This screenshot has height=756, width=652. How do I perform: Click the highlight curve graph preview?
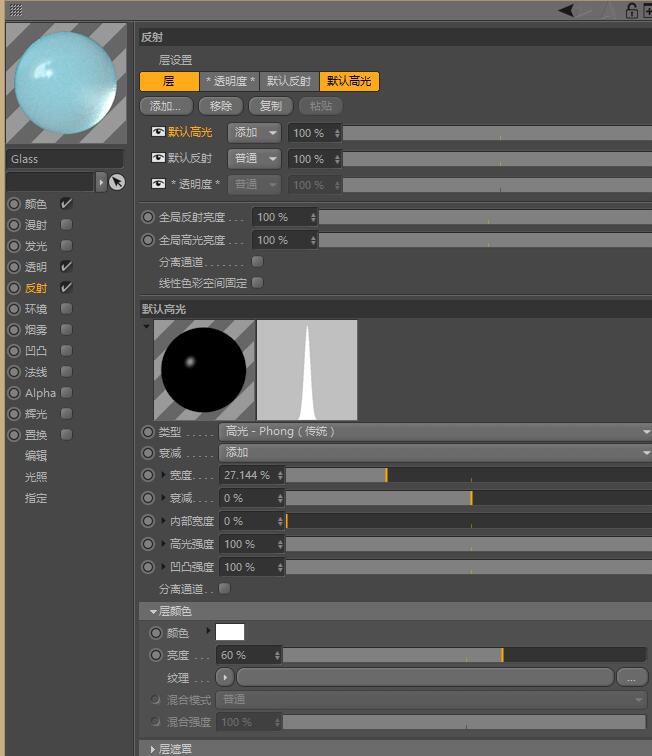(x=307, y=370)
